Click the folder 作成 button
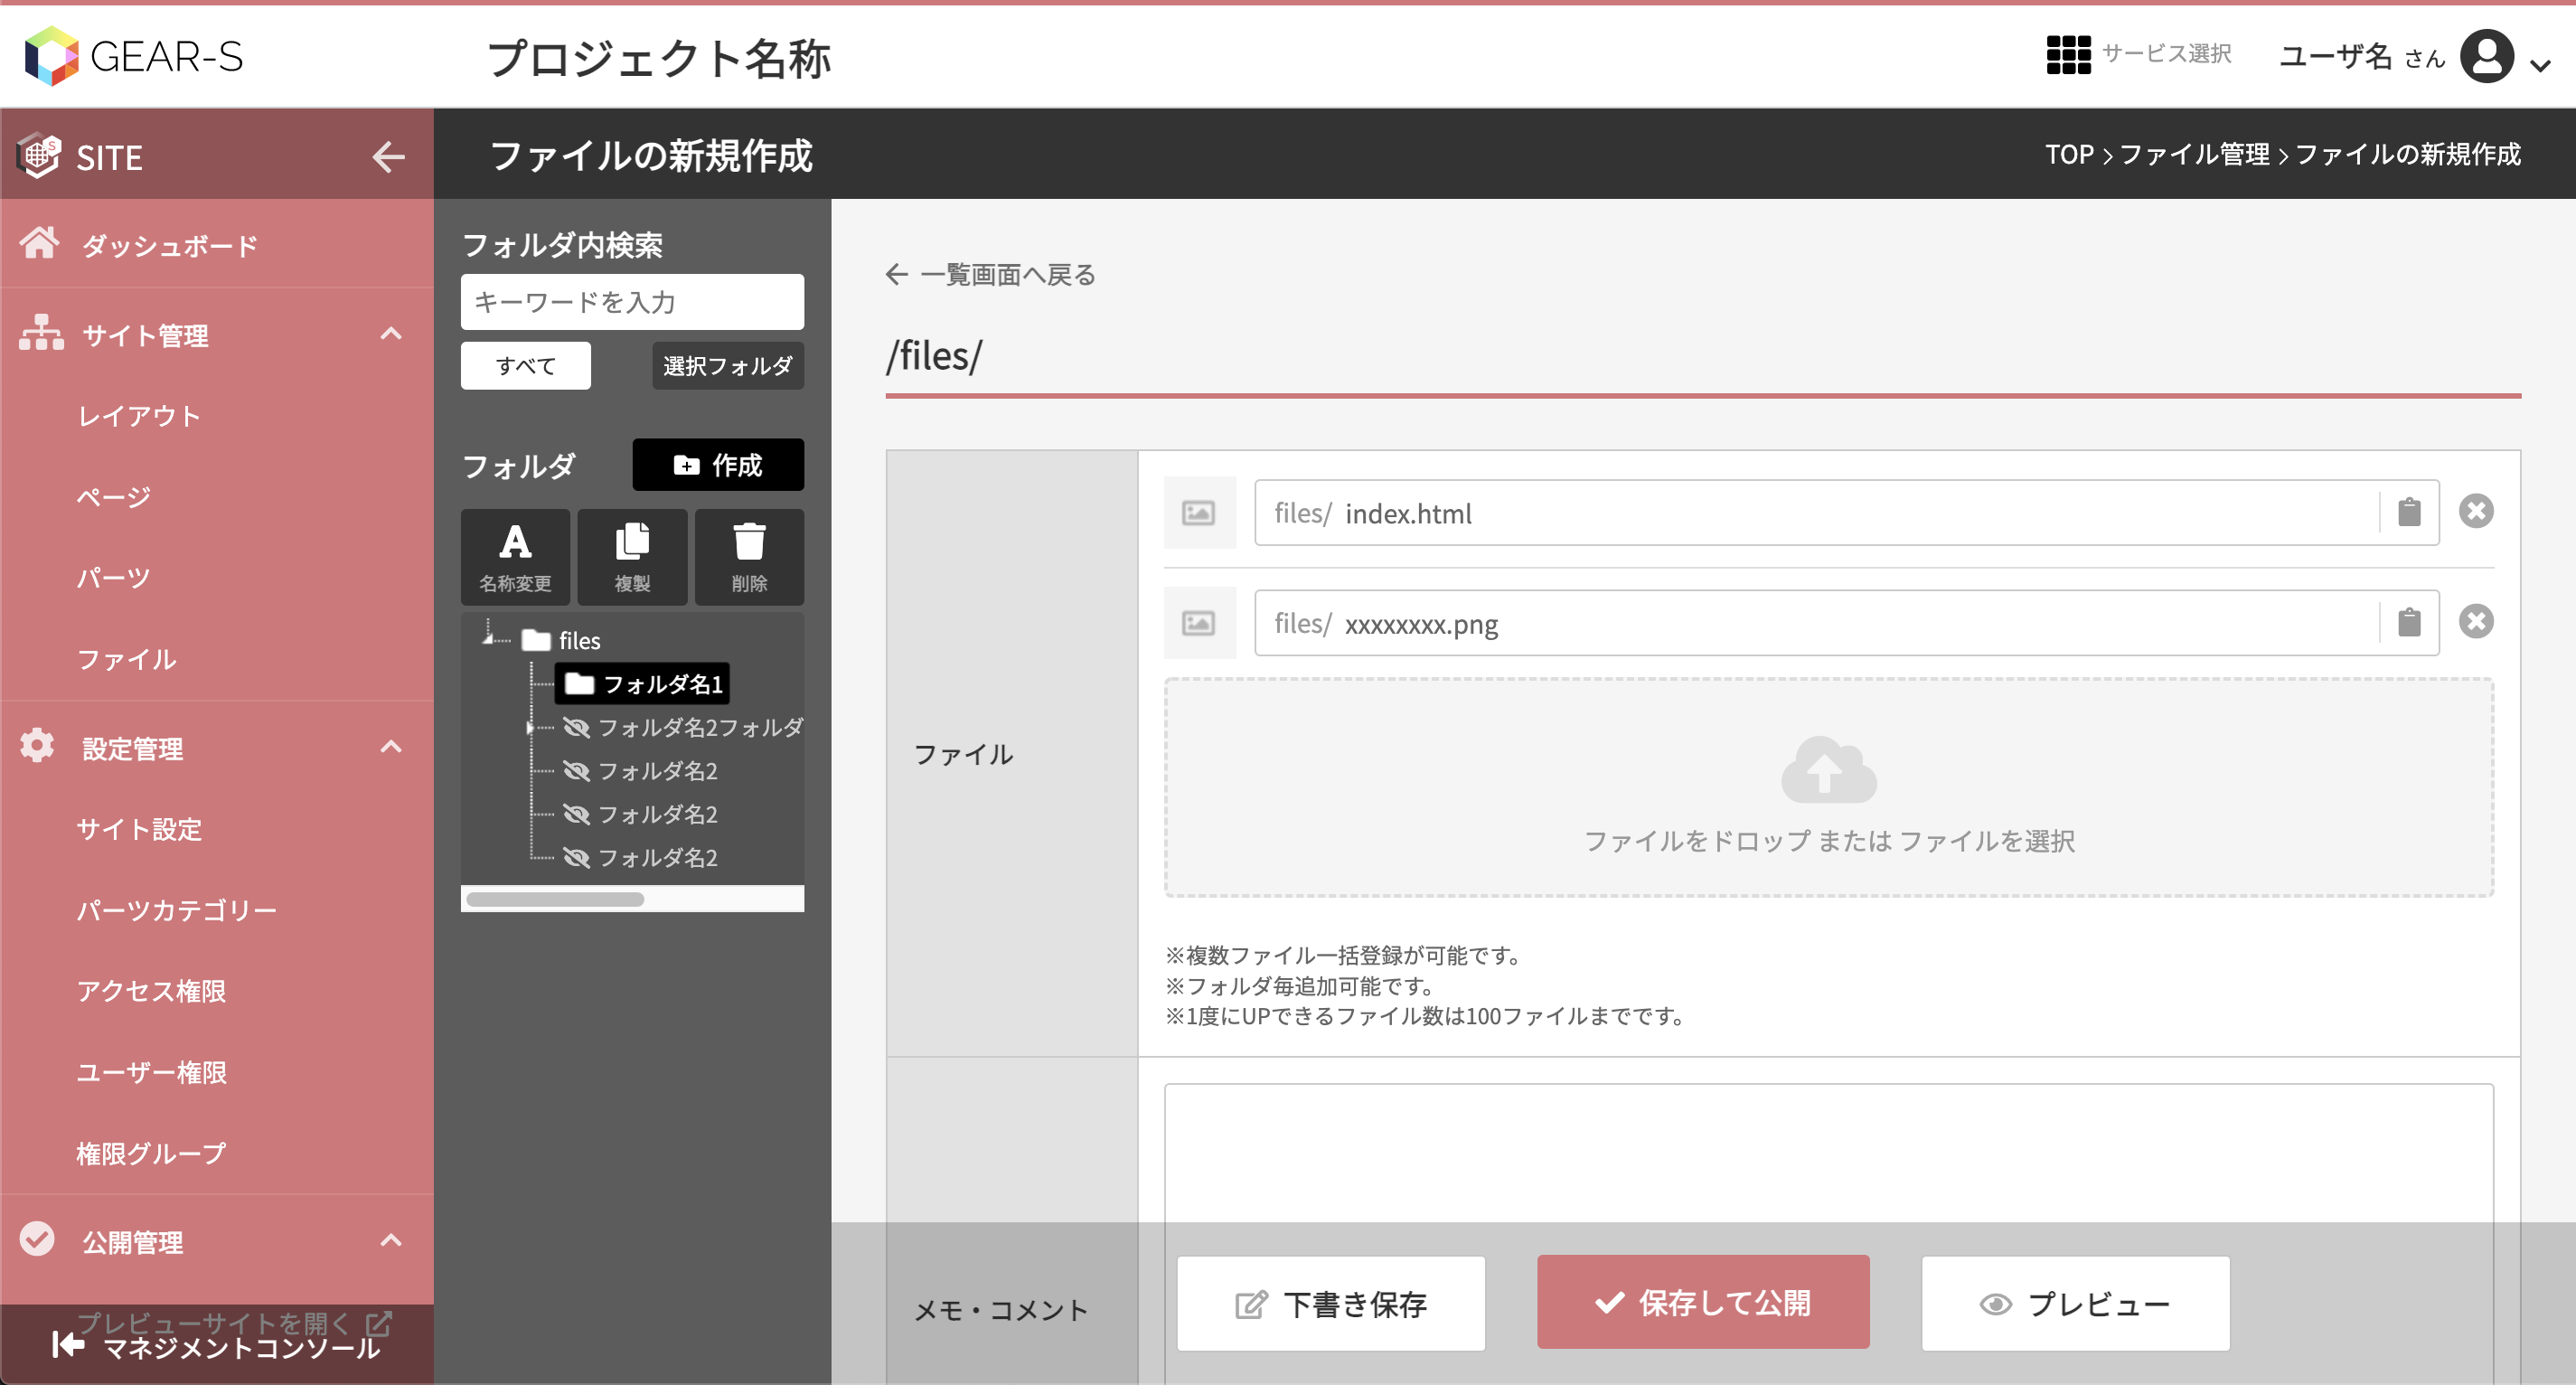Screen dimensions: 2576x1385 pos(718,465)
